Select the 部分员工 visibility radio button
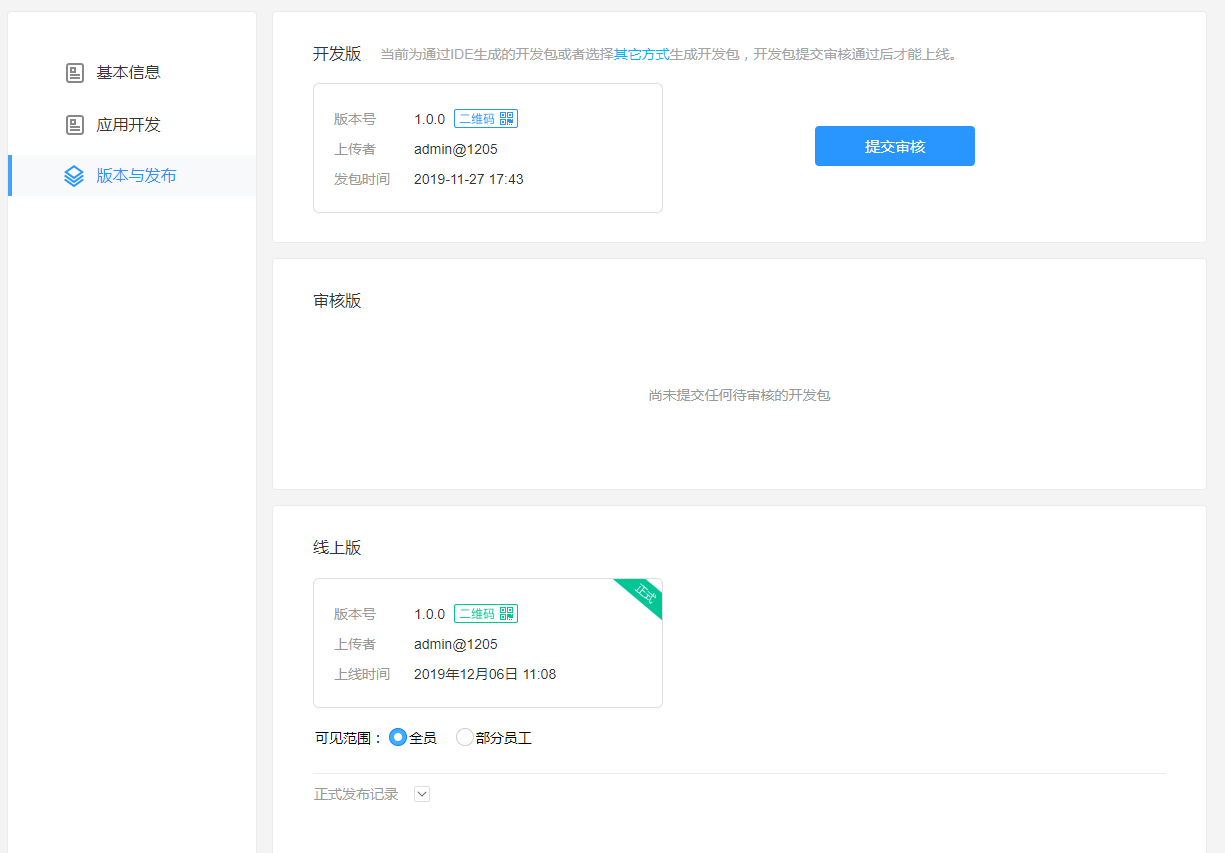This screenshot has width=1225, height=853. pyautogui.click(x=464, y=737)
